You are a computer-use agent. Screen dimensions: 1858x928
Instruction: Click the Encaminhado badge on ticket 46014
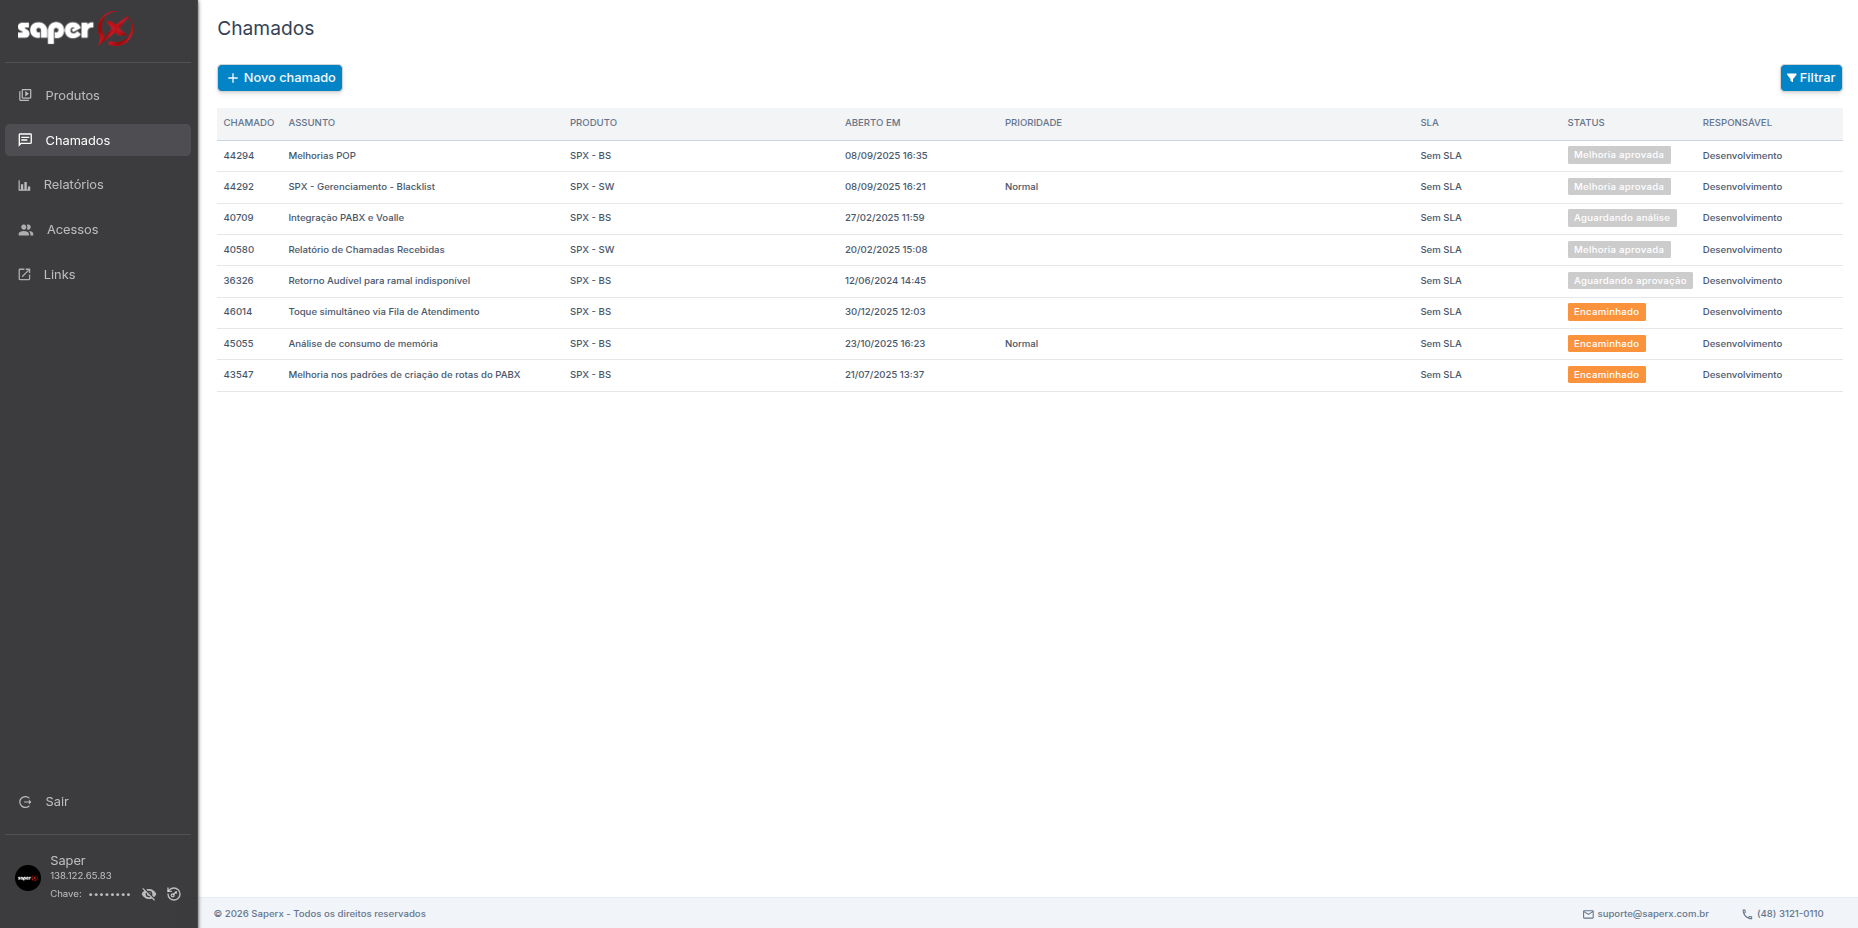pos(1606,312)
